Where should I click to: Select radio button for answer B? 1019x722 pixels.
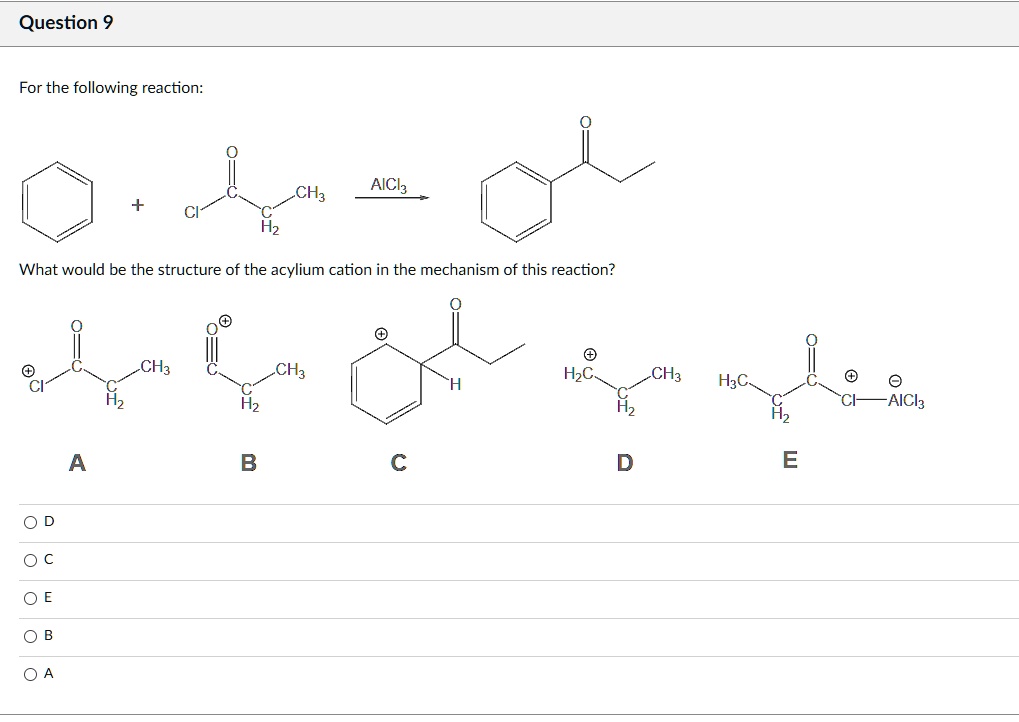(x=31, y=634)
